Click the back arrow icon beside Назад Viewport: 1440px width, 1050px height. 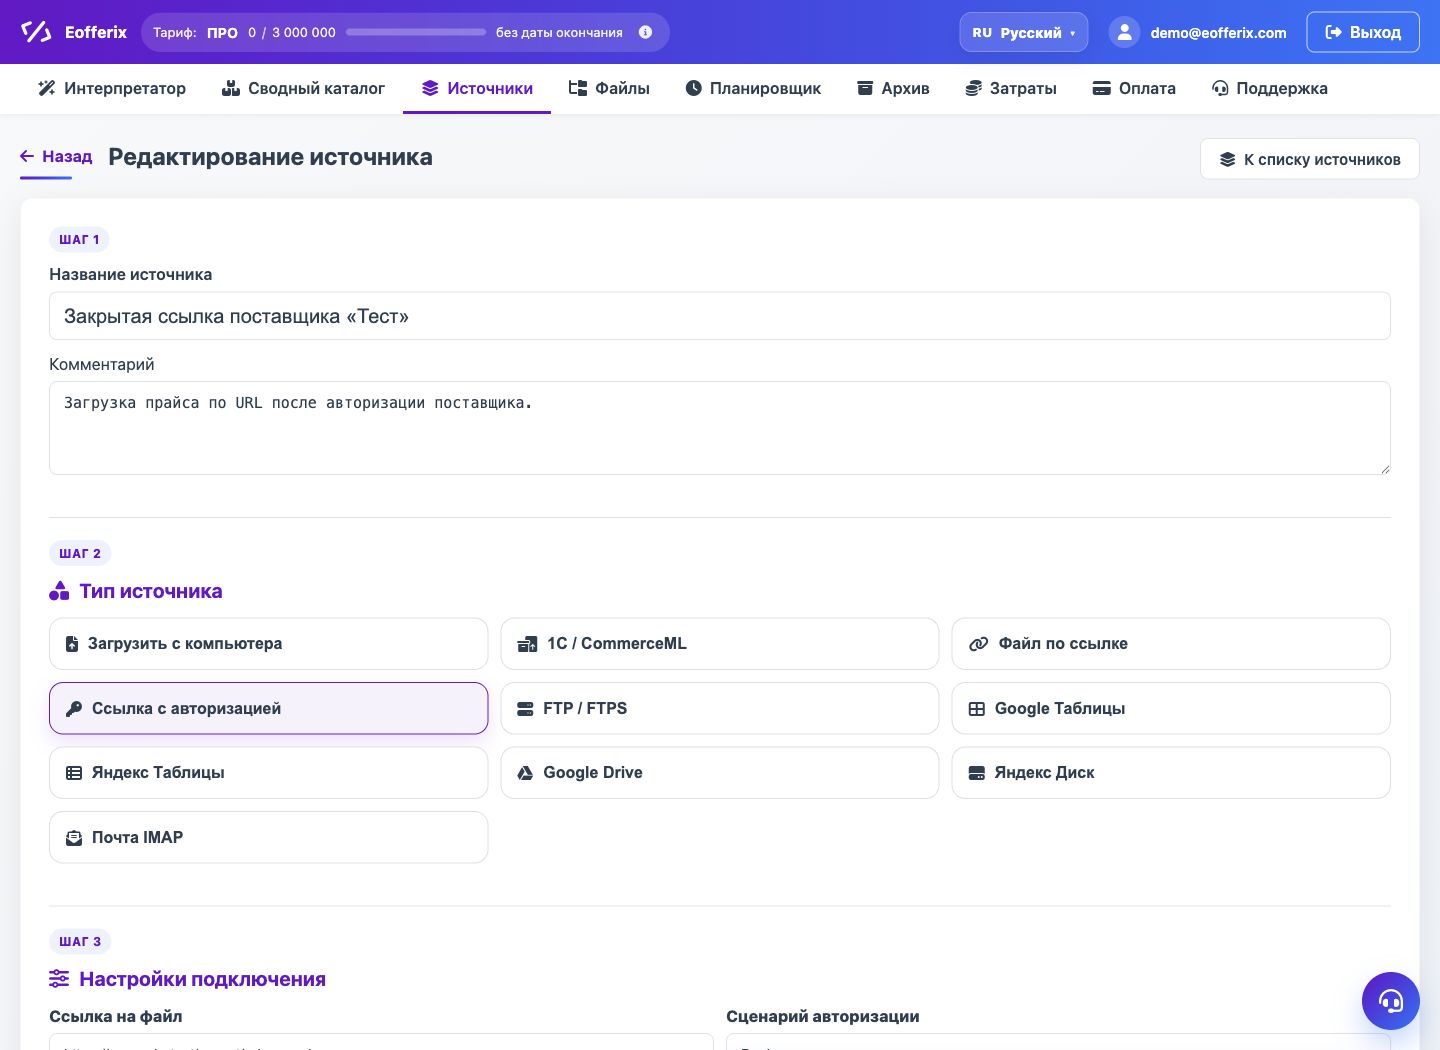click(x=27, y=156)
